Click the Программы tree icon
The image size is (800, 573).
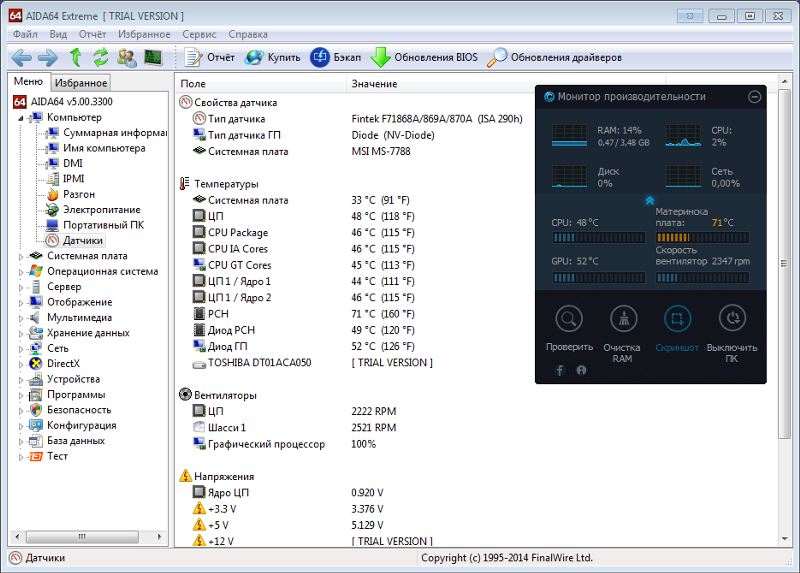(36, 394)
